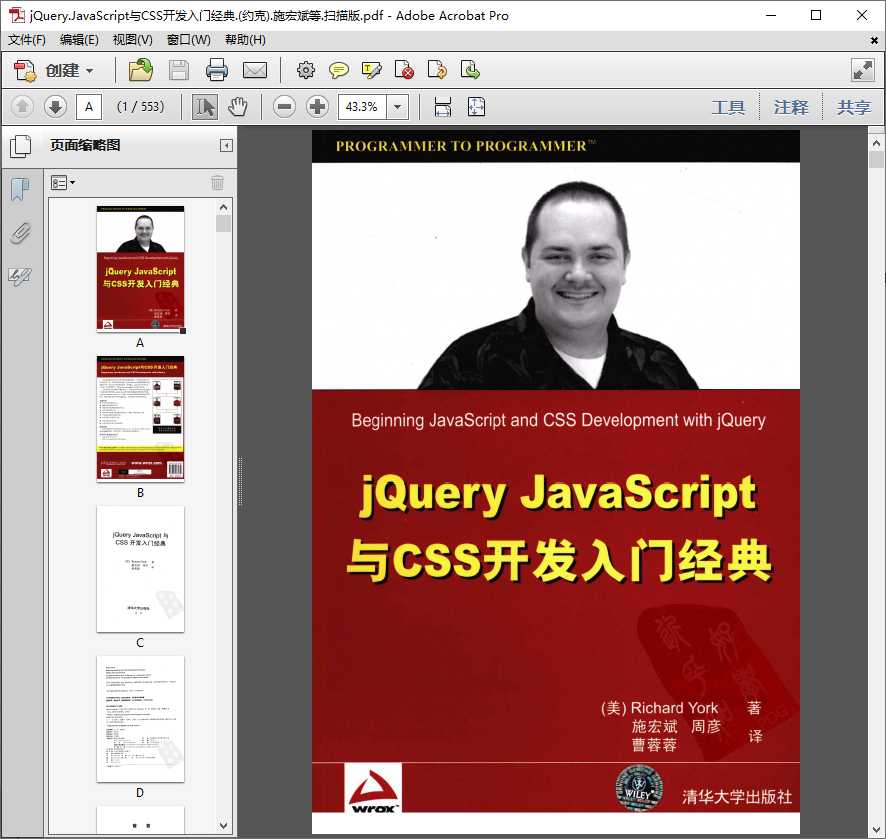The width and height of the screenshot is (886, 839).
Task: Print the document using the printer icon
Action: point(217,70)
